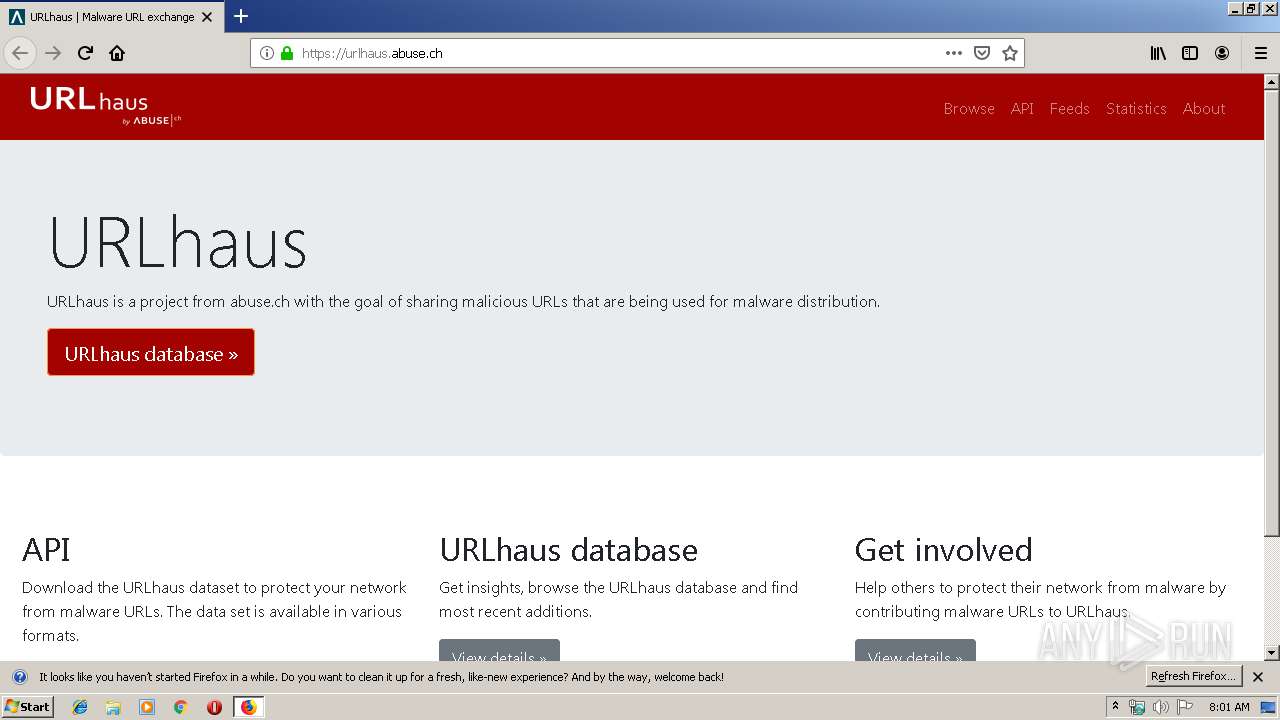Open the Action Center flag icon
This screenshot has width=1280, height=720.
(1185, 707)
